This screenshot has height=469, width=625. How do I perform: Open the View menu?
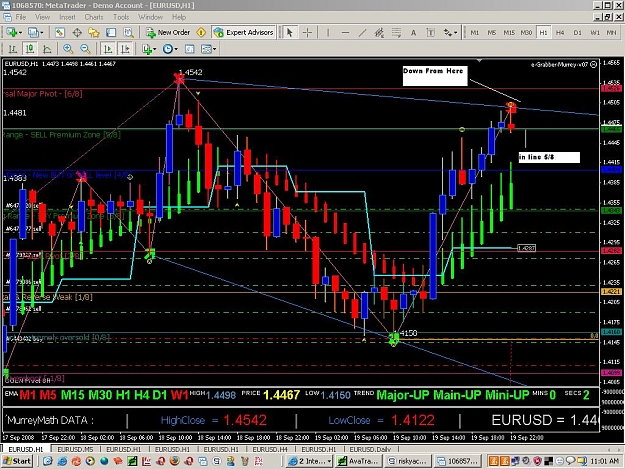(42, 17)
